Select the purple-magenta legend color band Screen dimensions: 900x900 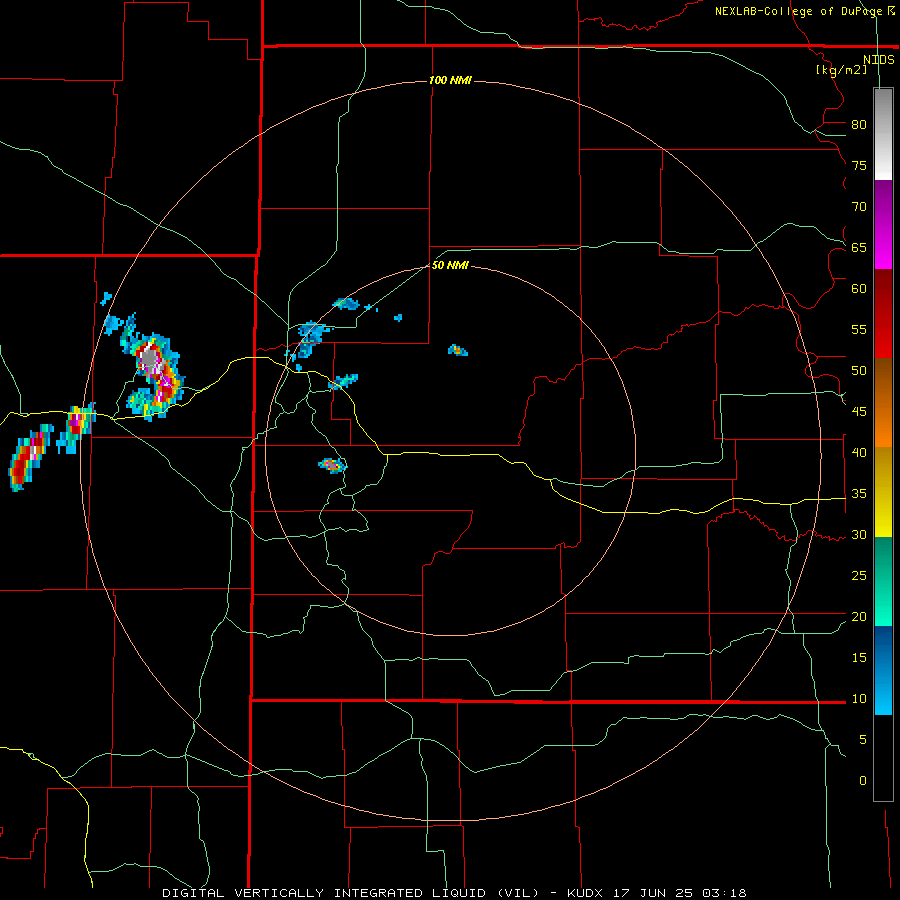883,224
